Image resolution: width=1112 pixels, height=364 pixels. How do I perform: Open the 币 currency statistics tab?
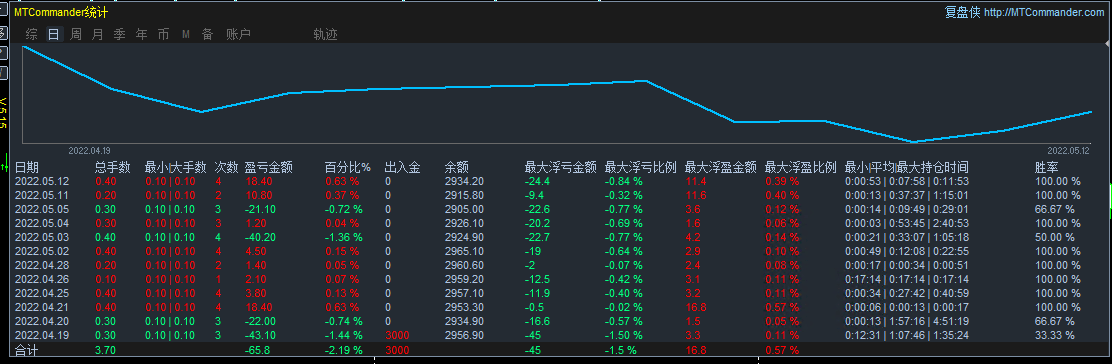pyautogui.click(x=164, y=34)
